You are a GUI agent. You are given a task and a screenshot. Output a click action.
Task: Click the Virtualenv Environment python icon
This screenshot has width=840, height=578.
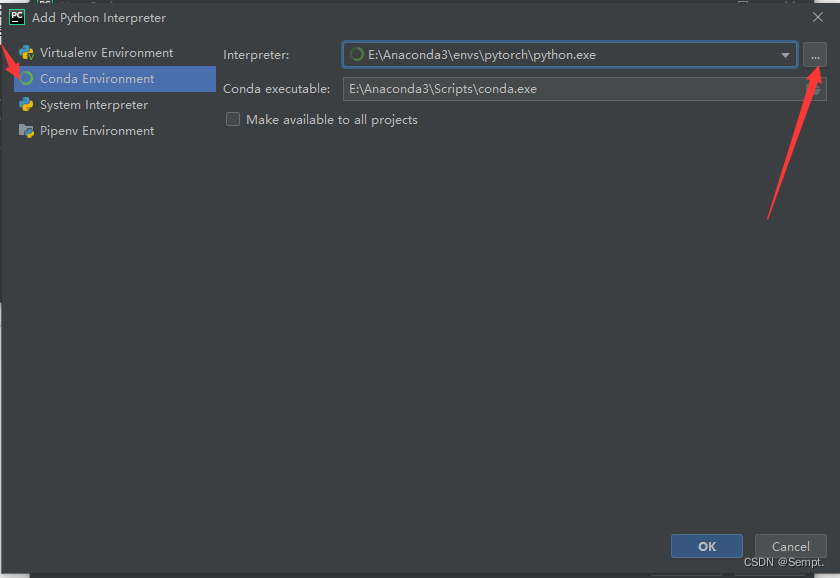[26, 52]
